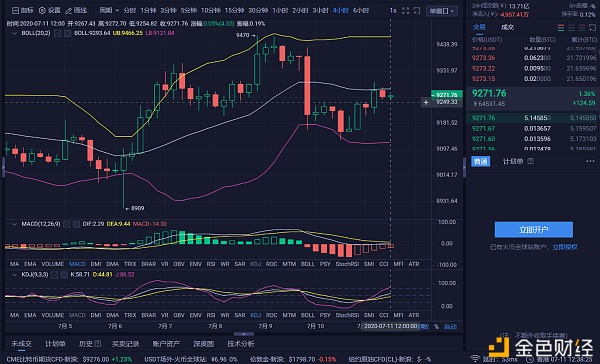Open the 深度图 depth chart tab
The height and width of the screenshot is (364, 600).
click(204, 344)
